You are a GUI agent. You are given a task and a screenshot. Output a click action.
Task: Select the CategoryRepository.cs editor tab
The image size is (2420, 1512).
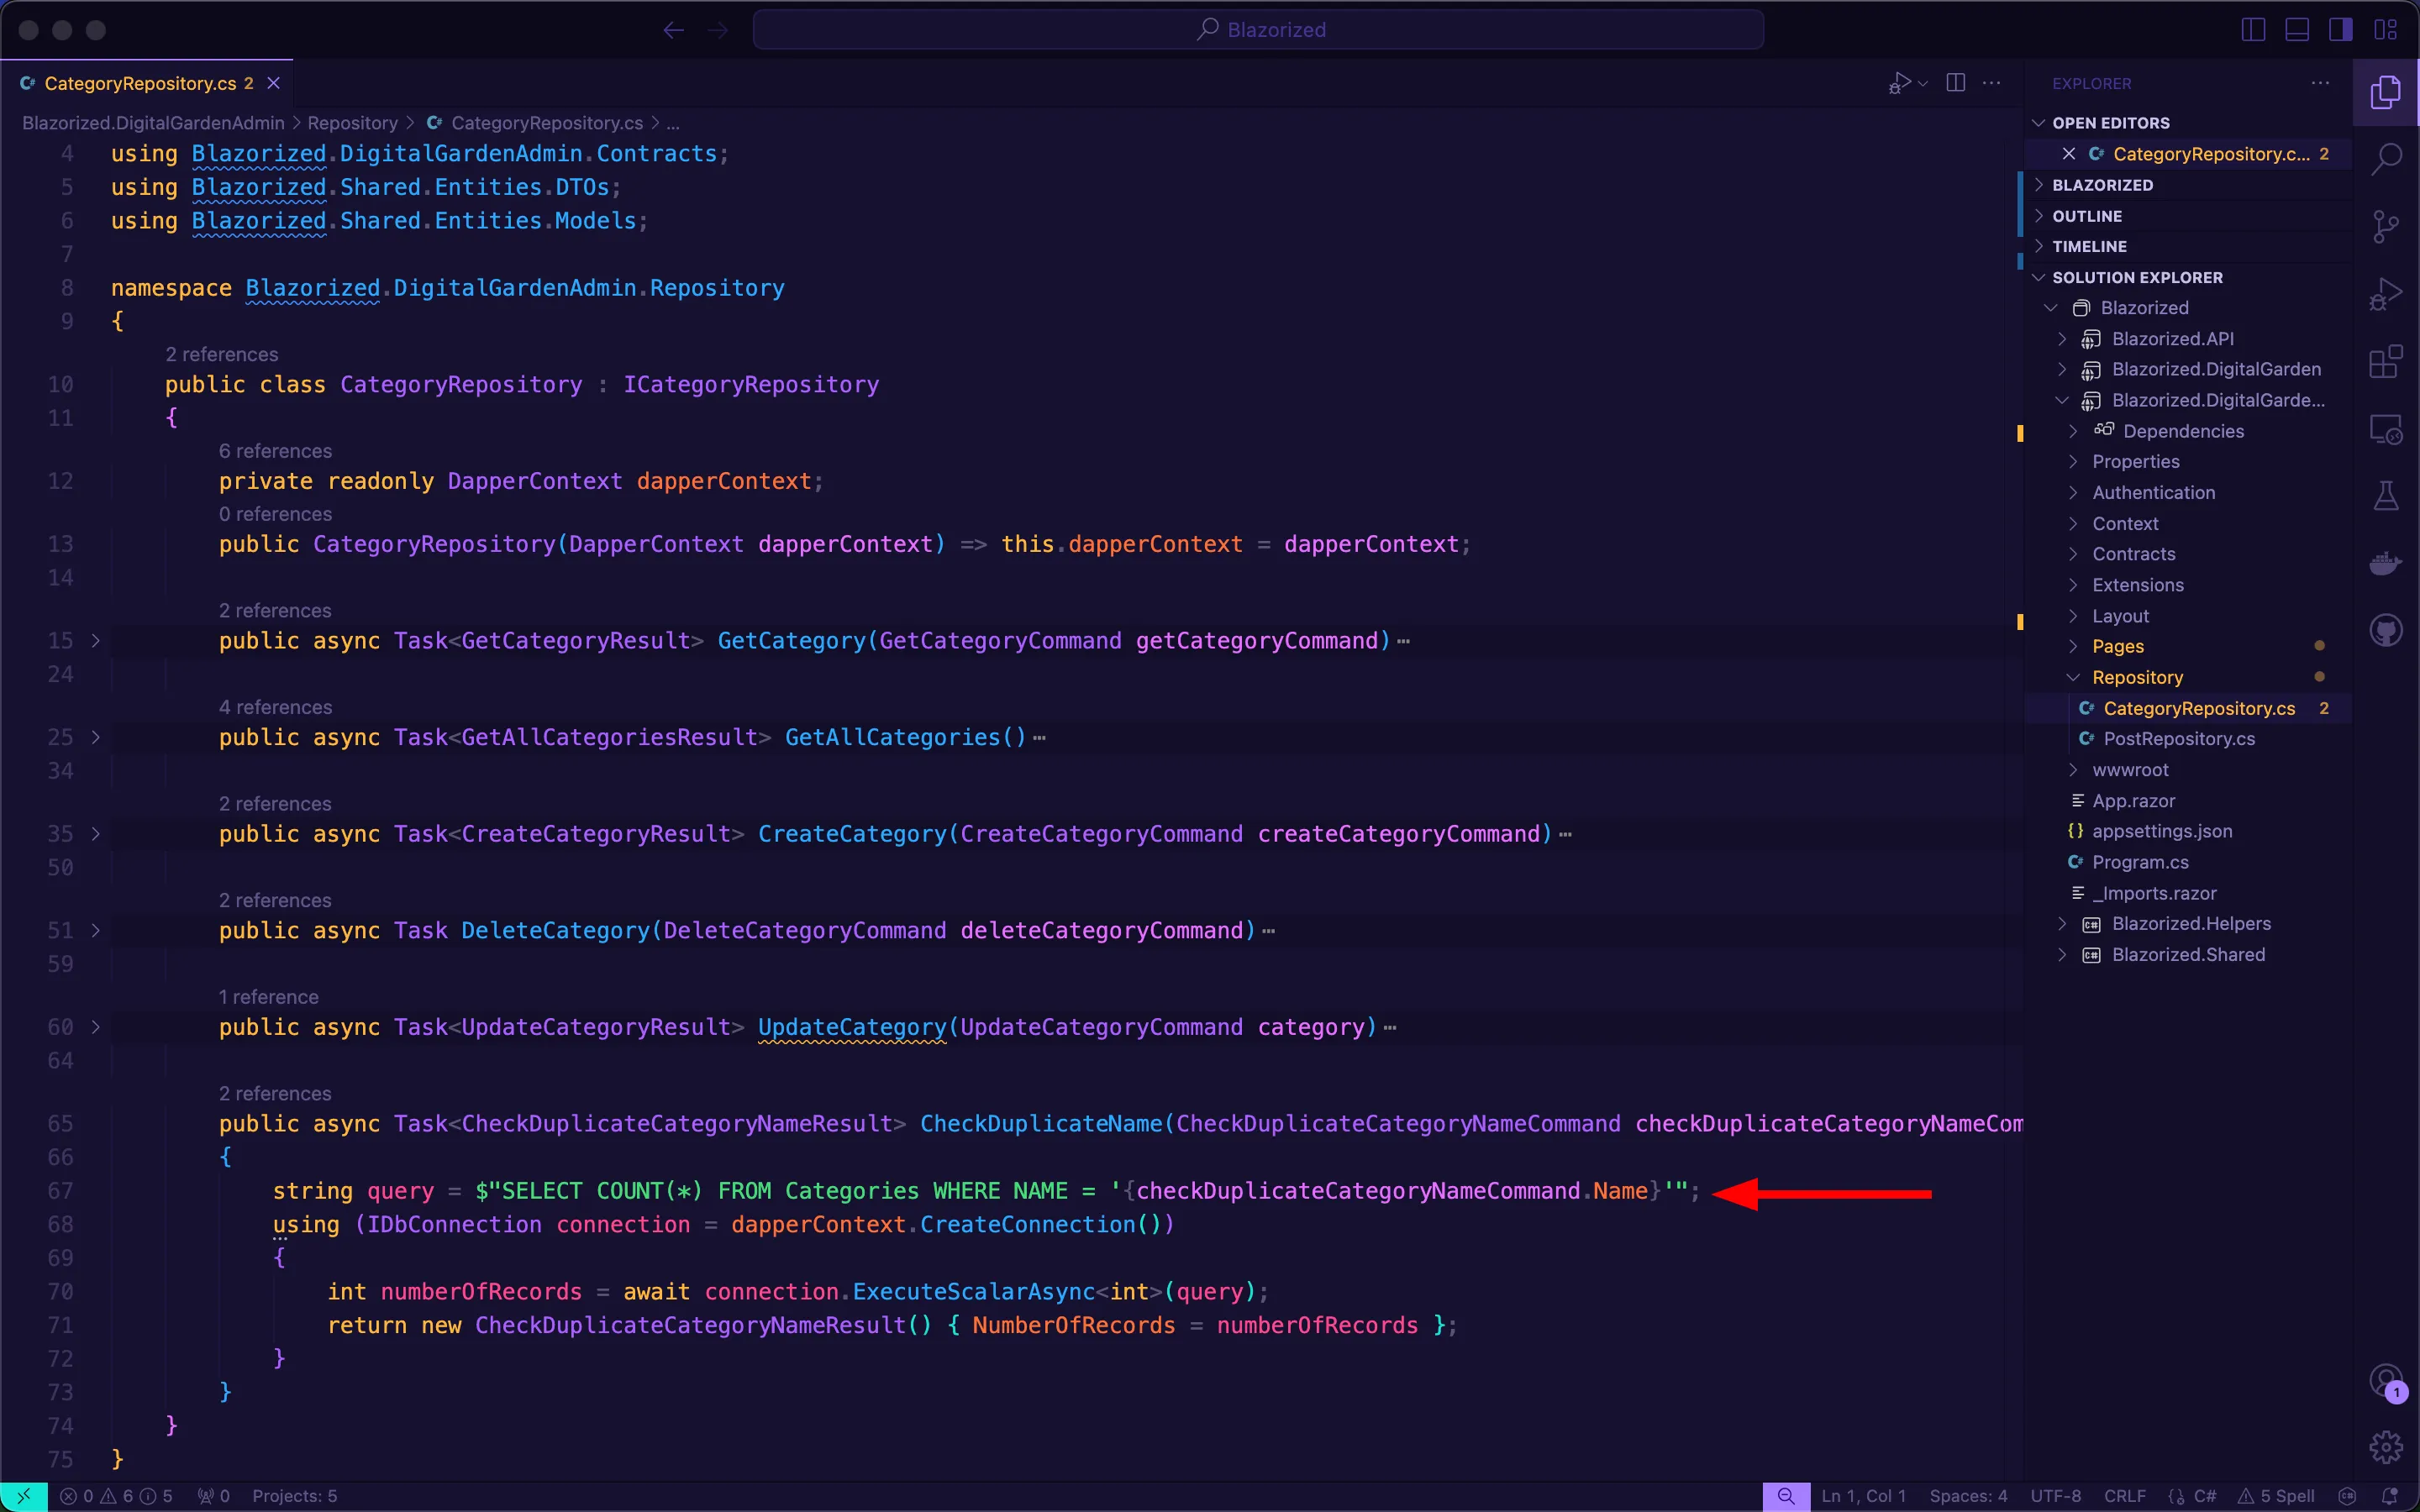[x=148, y=83]
